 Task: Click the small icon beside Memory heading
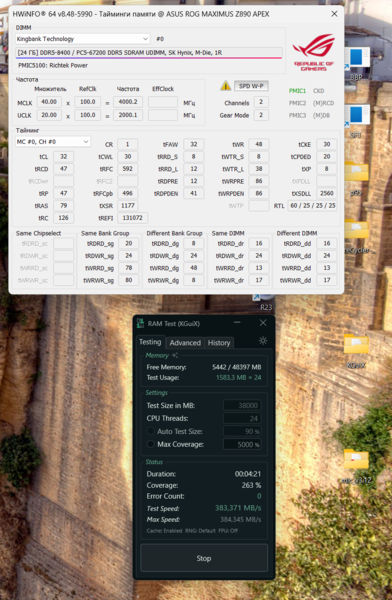coord(175,355)
